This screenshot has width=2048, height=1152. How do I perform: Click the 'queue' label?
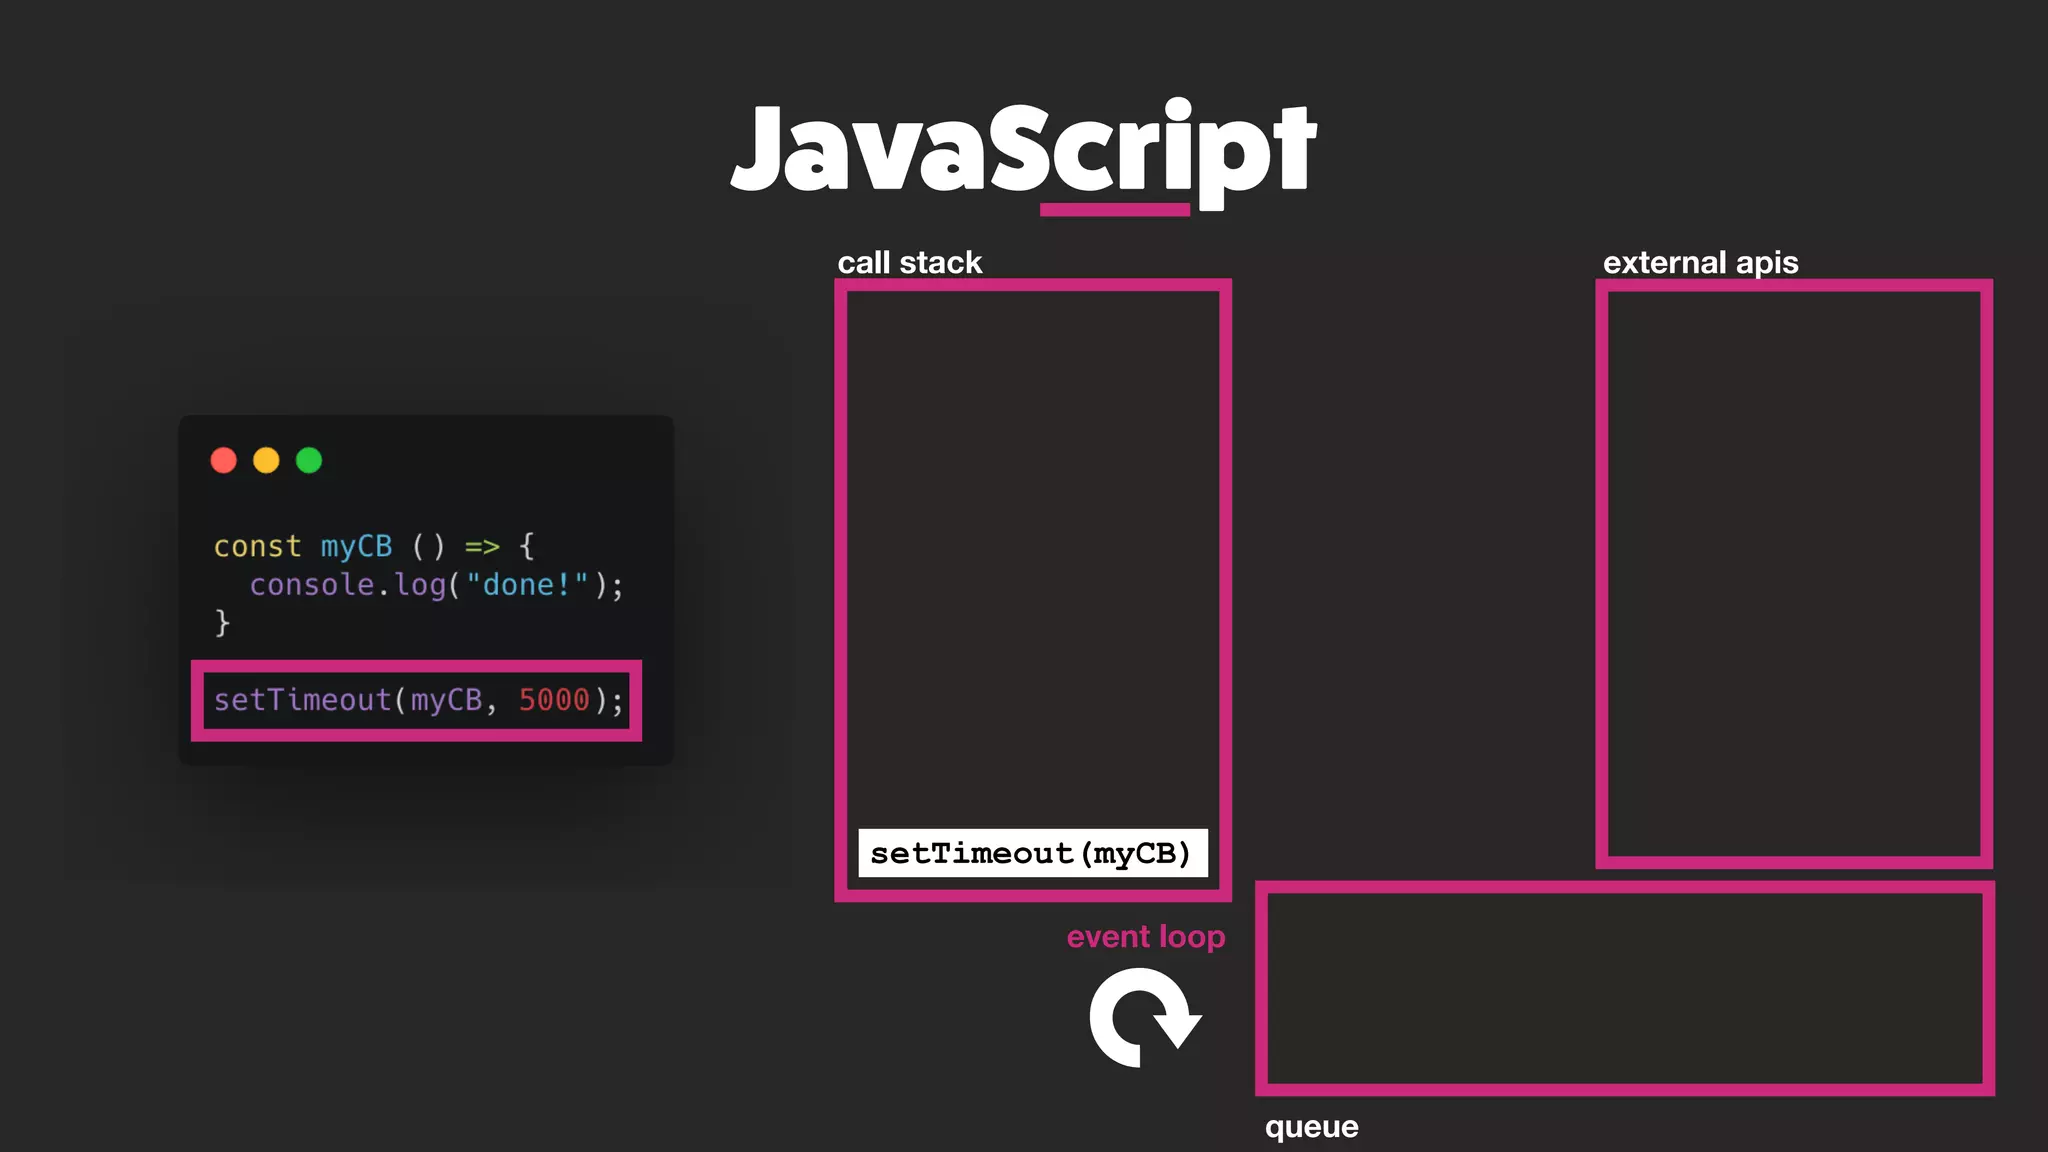click(x=1312, y=1127)
